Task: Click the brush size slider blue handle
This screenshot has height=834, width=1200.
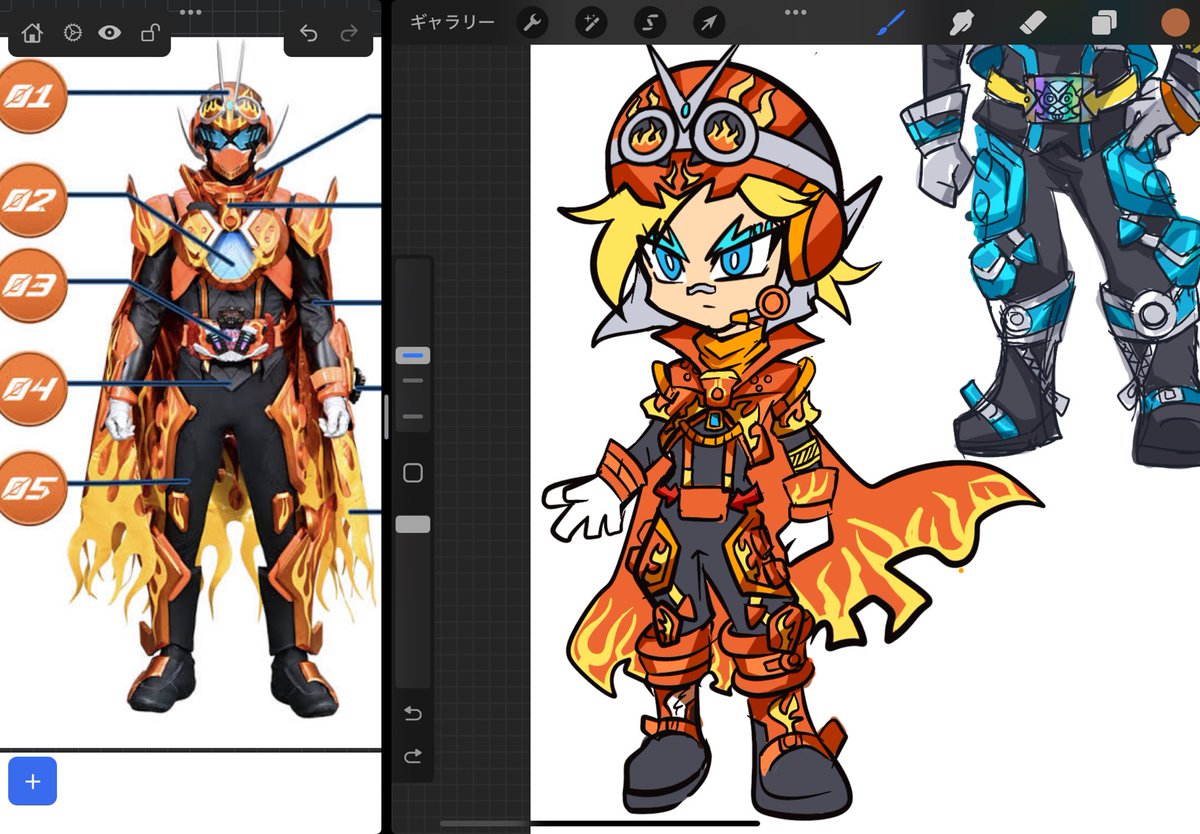Action: 413,355
